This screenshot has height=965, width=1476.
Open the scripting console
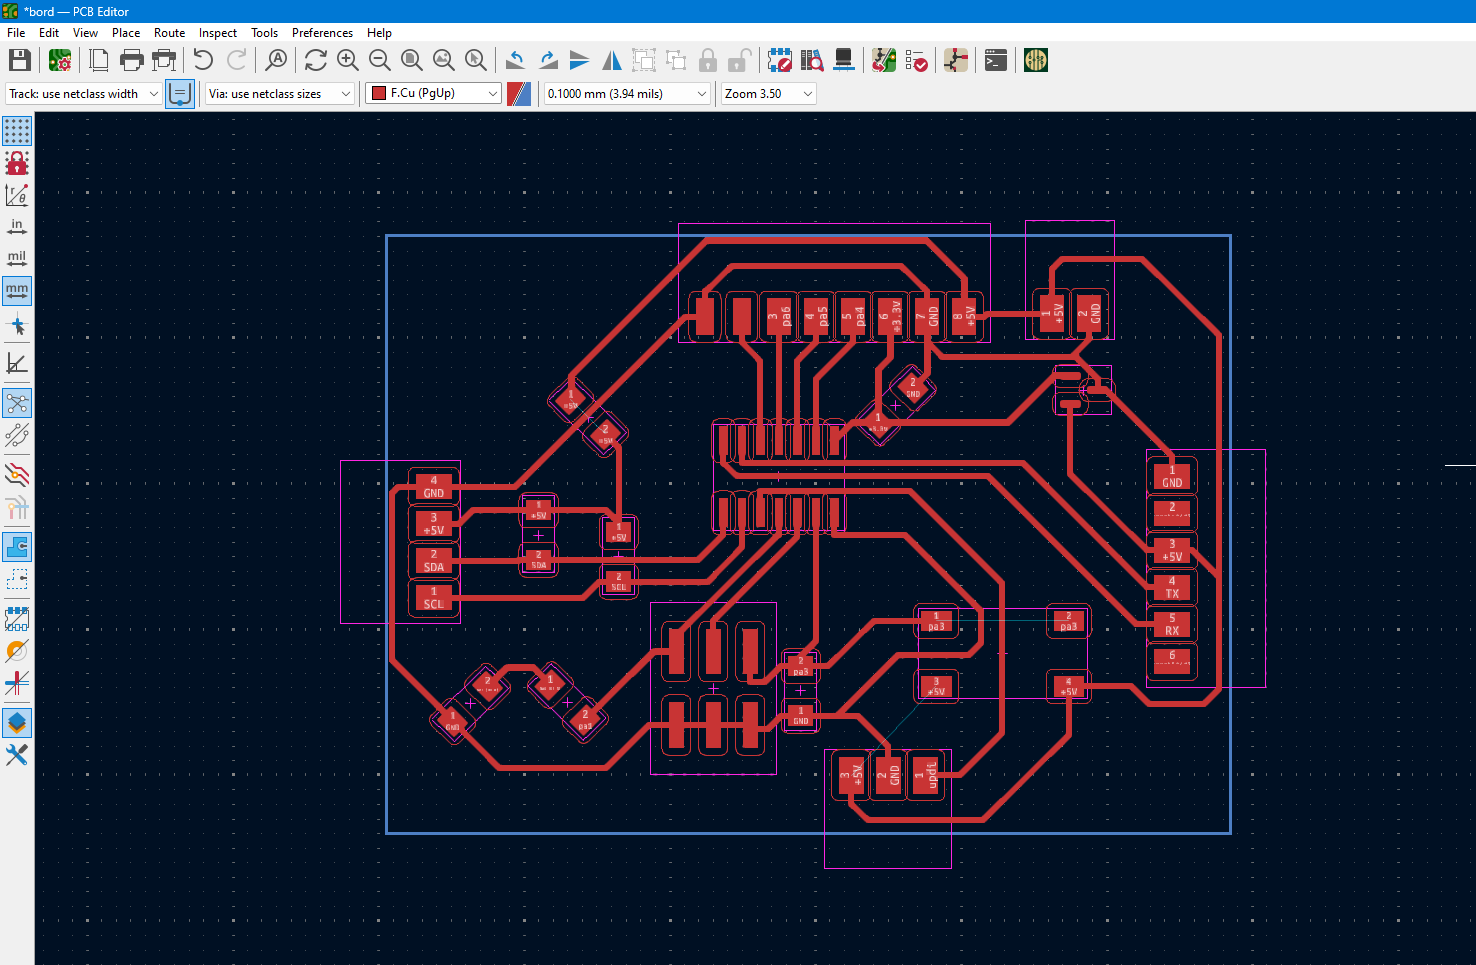[x=996, y=61]
